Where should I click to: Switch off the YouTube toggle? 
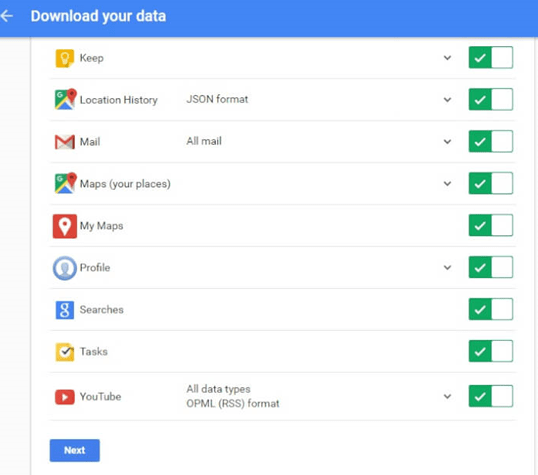point(491,396)
